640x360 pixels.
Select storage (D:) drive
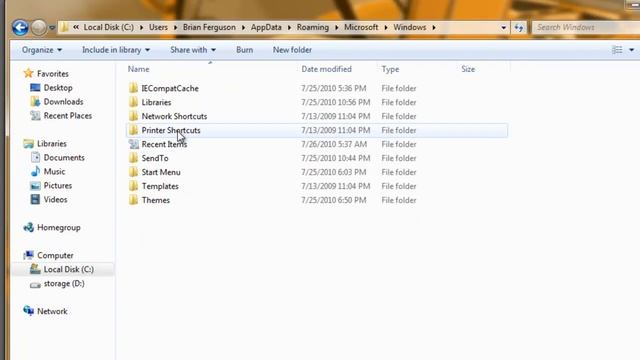(x=64, y=283)
